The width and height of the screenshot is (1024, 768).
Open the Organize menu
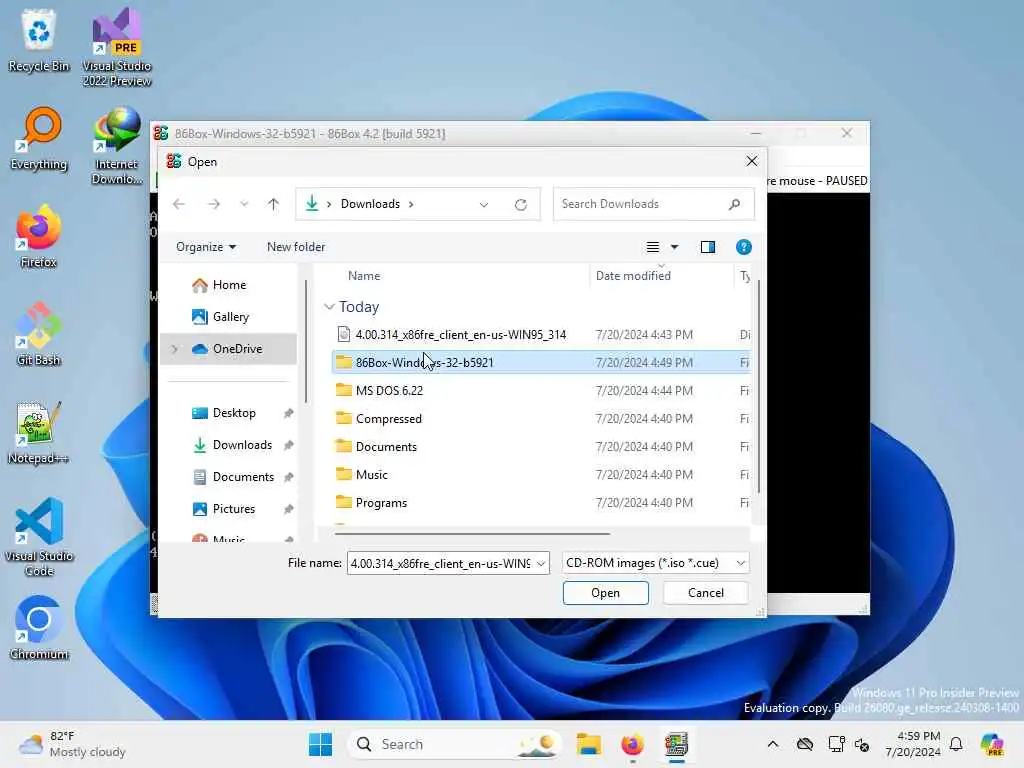coord(206,247)
